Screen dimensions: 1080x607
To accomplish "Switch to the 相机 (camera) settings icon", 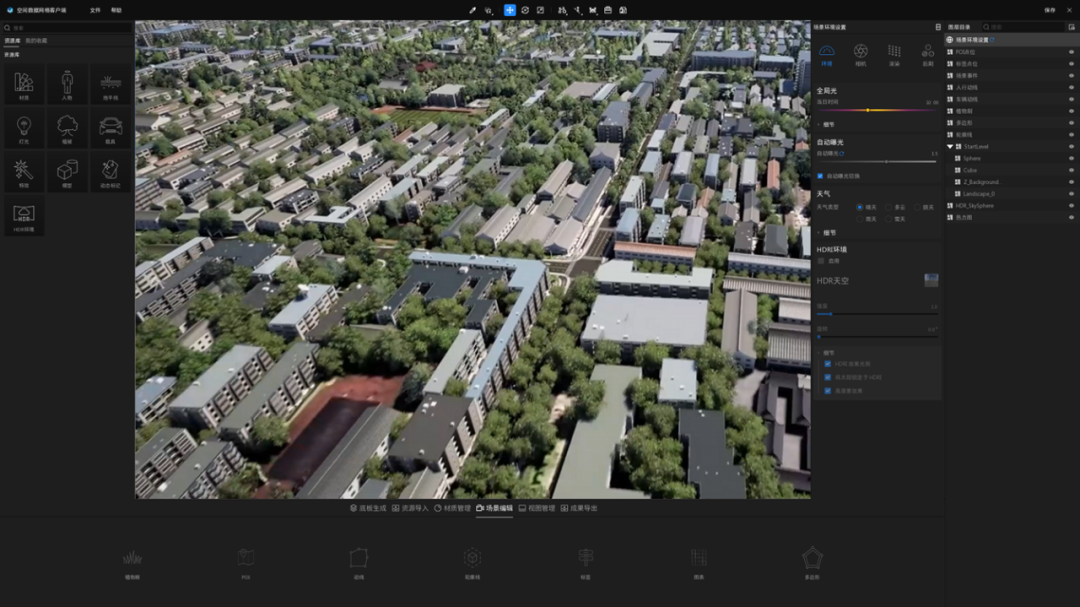I will 860,53.
